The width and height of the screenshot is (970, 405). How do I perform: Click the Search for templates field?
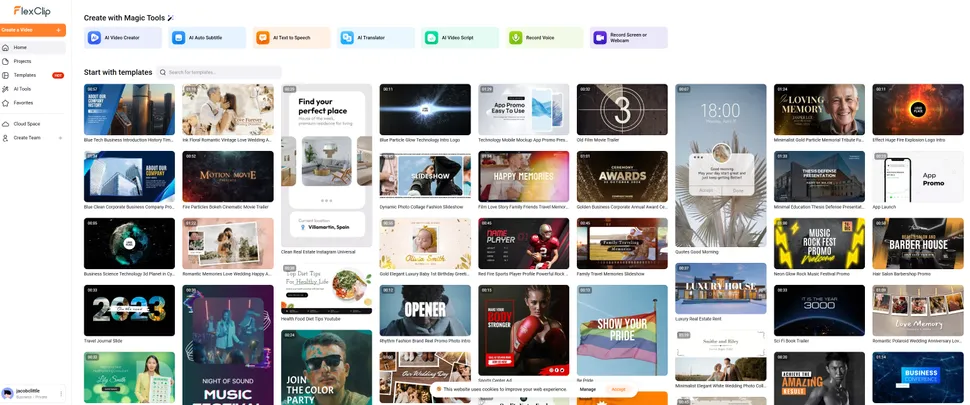[222, 73]
